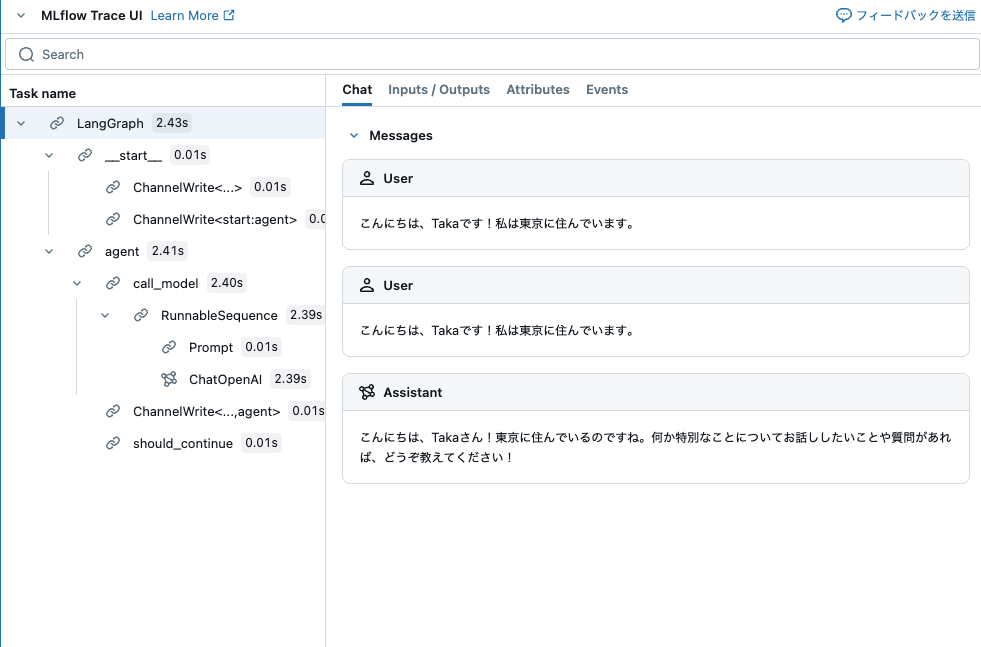Switch to the Events tab
This screenshot has width=981, height=647.
click(x=607, y=89)
